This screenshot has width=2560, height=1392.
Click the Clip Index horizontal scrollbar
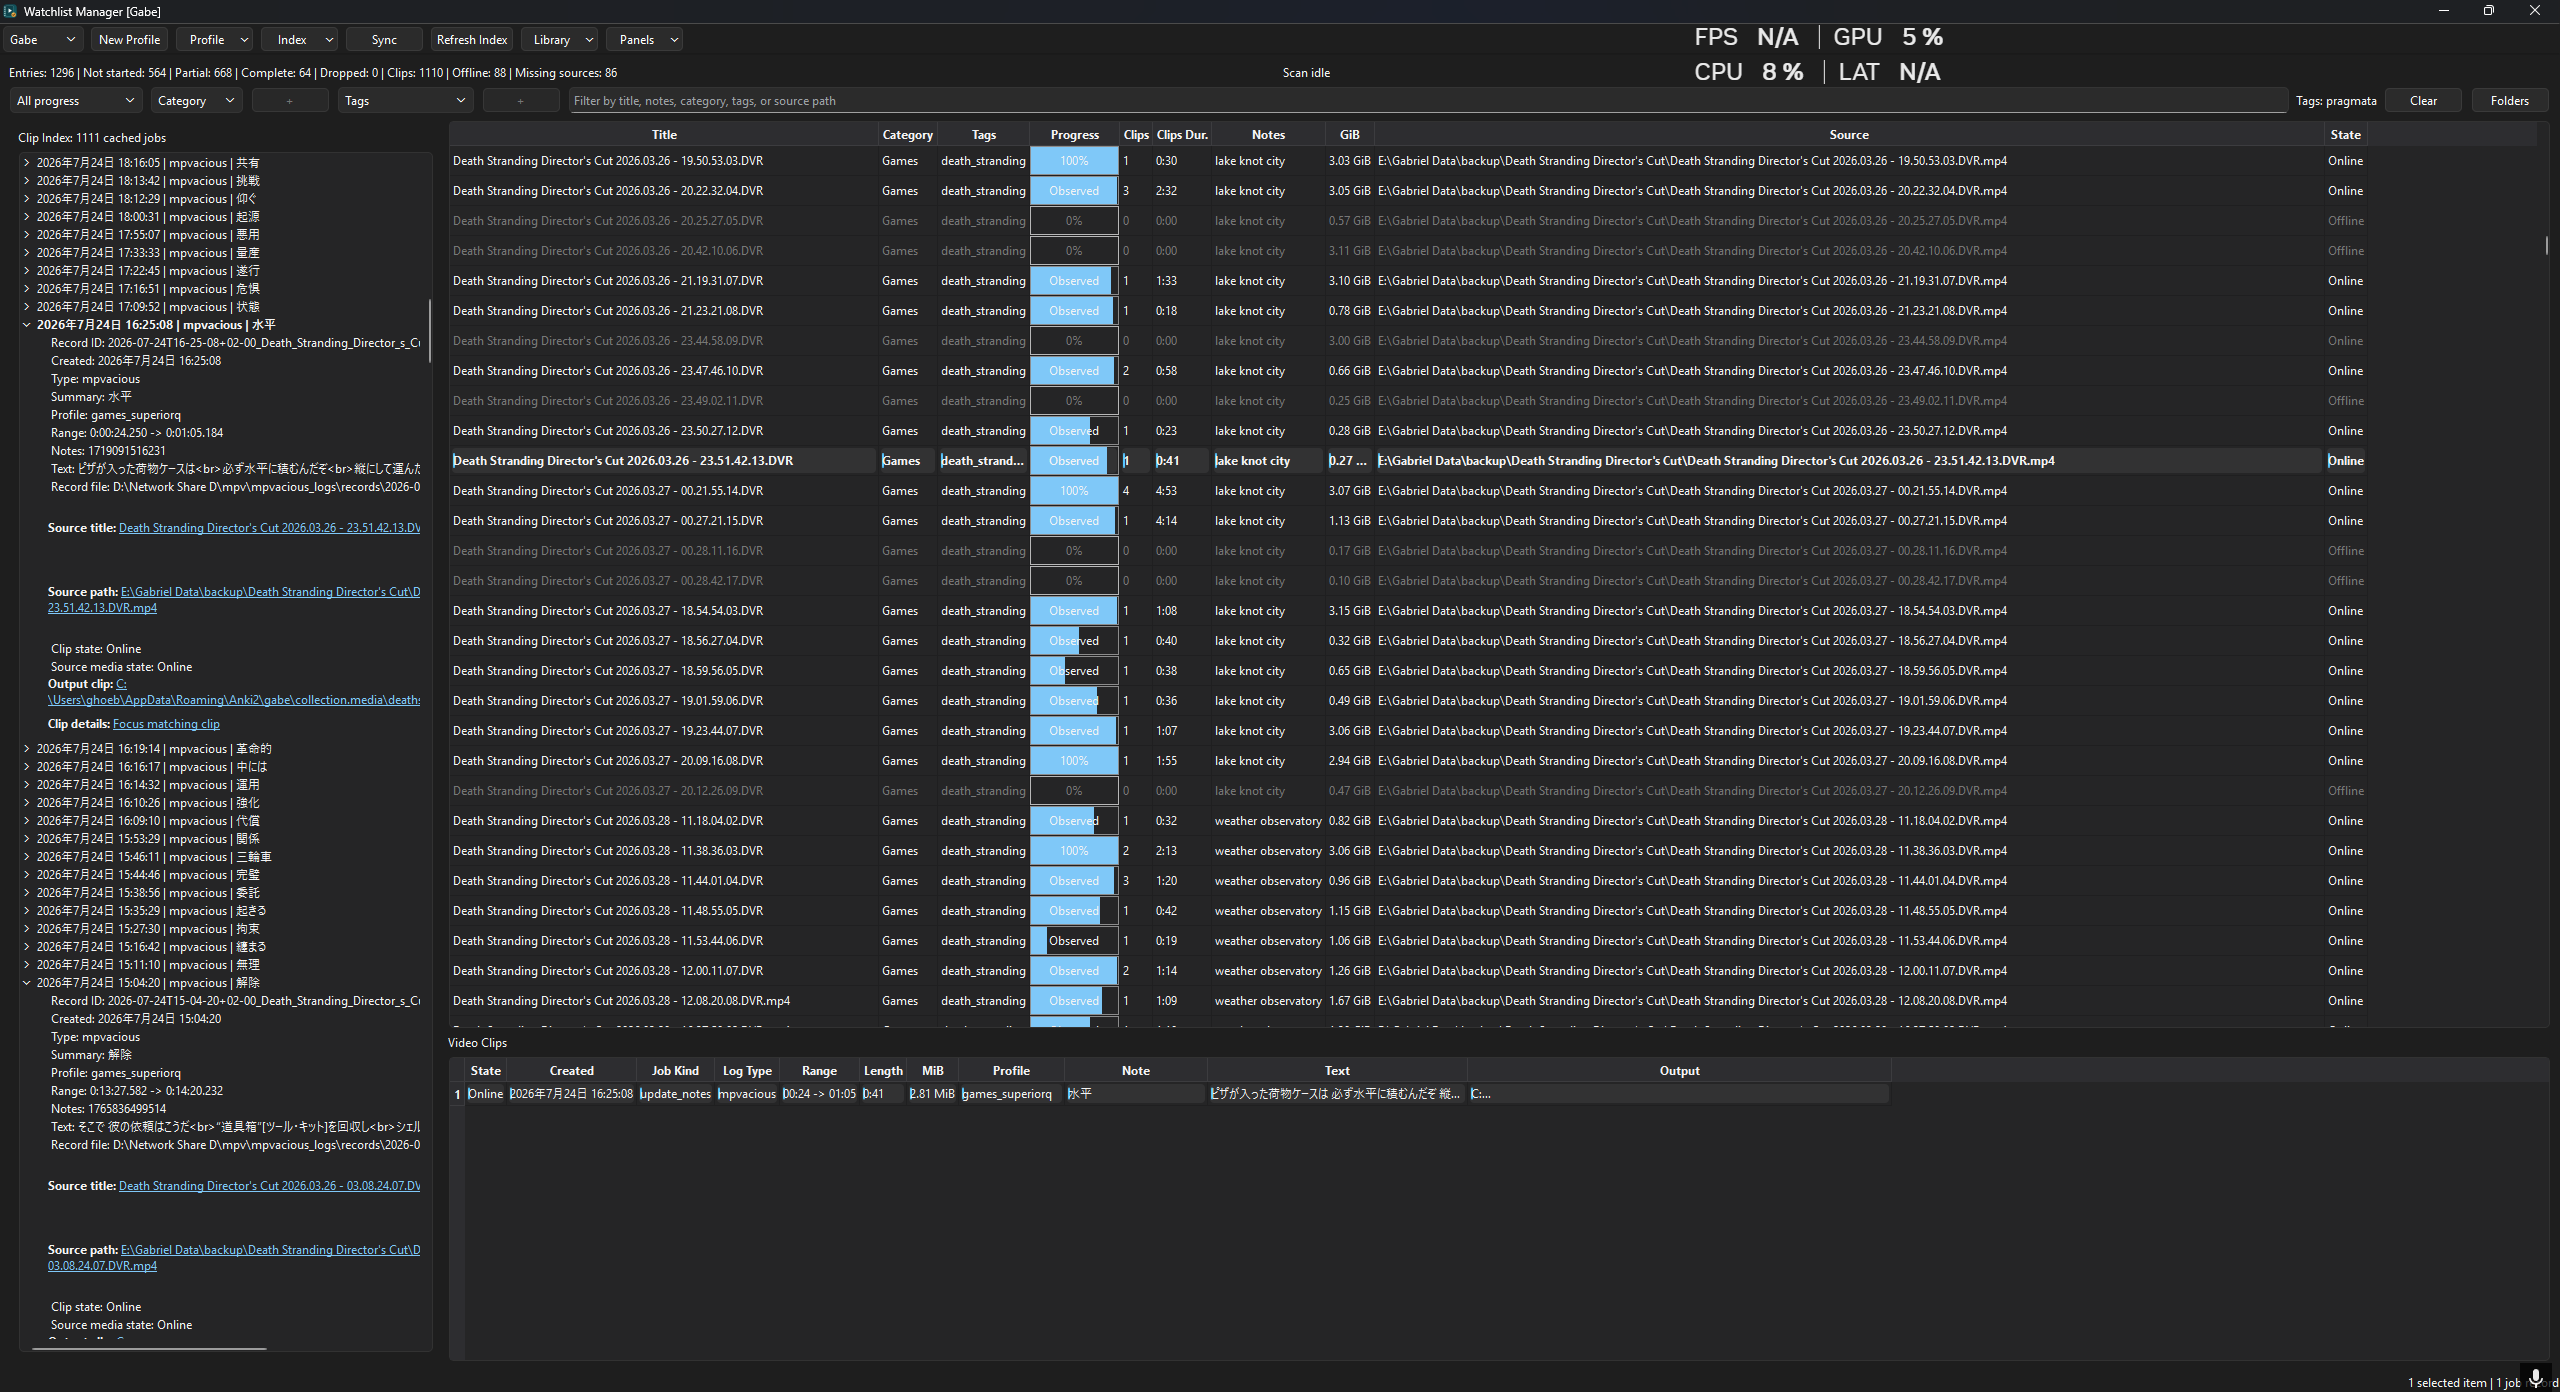(150, 1349)
